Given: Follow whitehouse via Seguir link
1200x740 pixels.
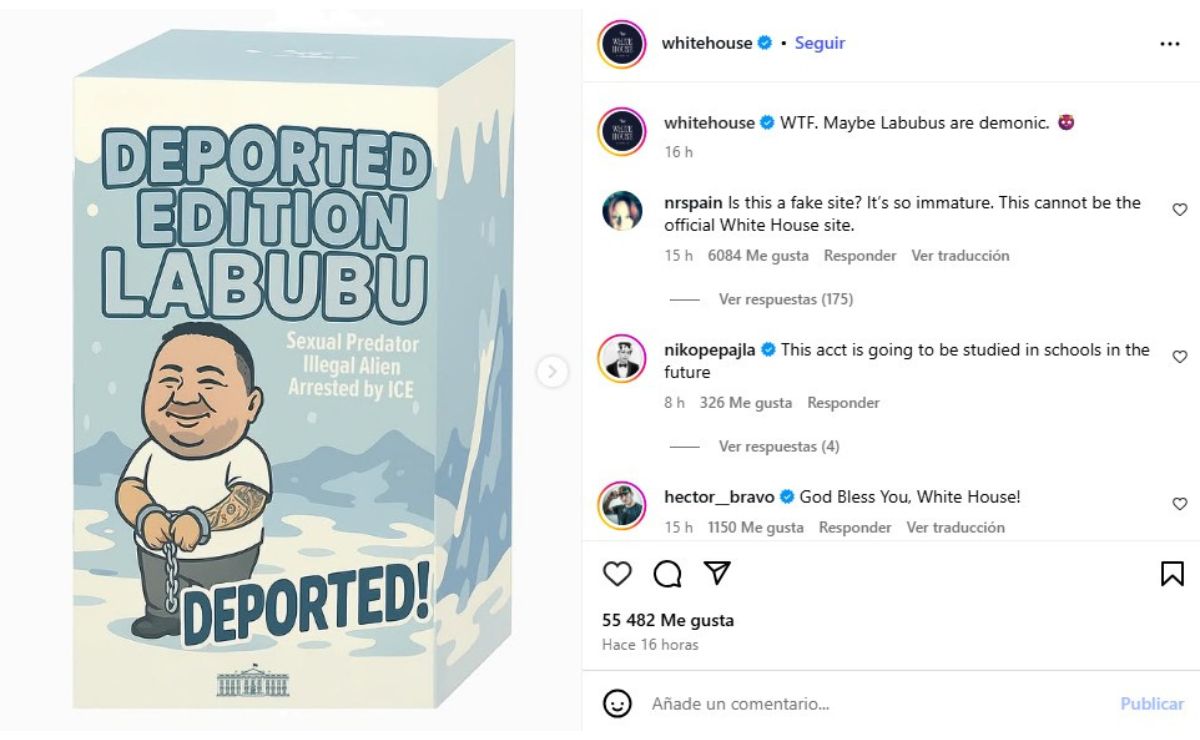Looking at the screenshot, I should 820,43.
